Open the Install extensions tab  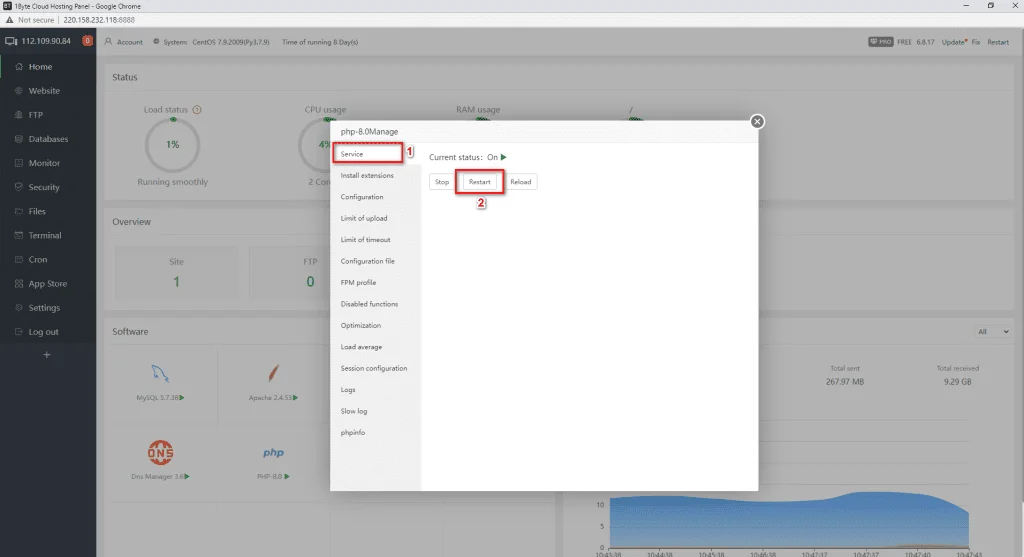[x=367, y=176]
